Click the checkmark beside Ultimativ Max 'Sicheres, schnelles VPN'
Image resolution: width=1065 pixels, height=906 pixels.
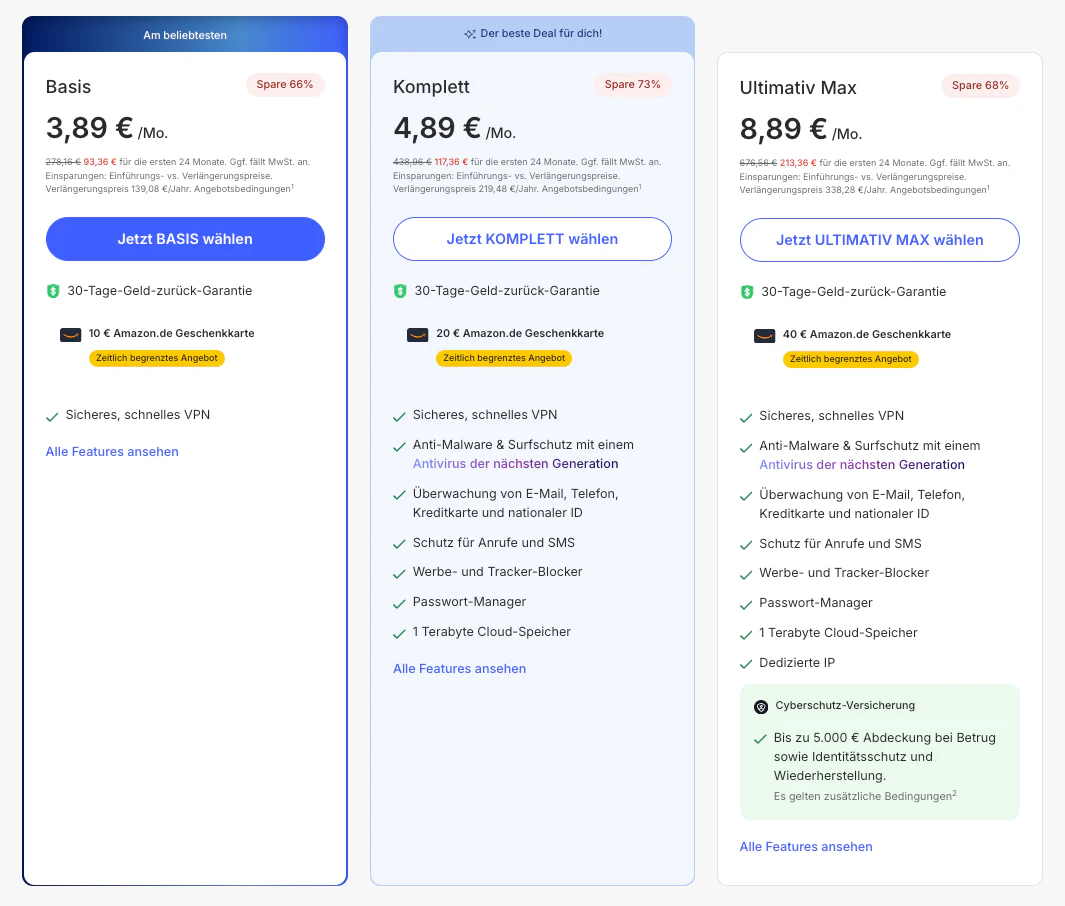746,418
